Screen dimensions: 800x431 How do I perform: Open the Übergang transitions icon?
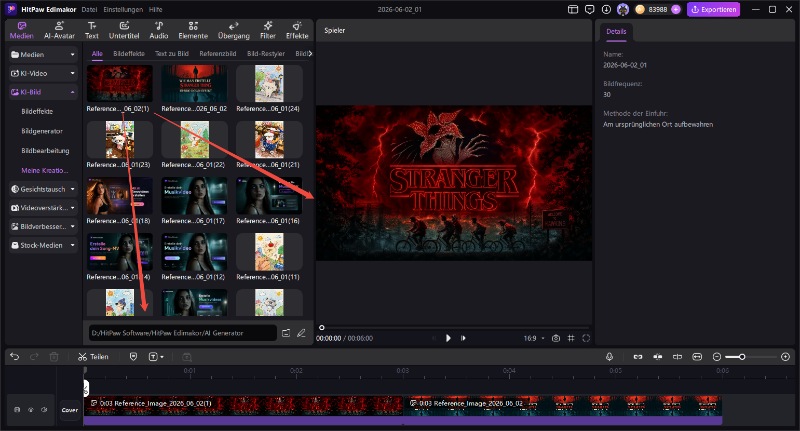pyautogui.click(x=234, y=30)
